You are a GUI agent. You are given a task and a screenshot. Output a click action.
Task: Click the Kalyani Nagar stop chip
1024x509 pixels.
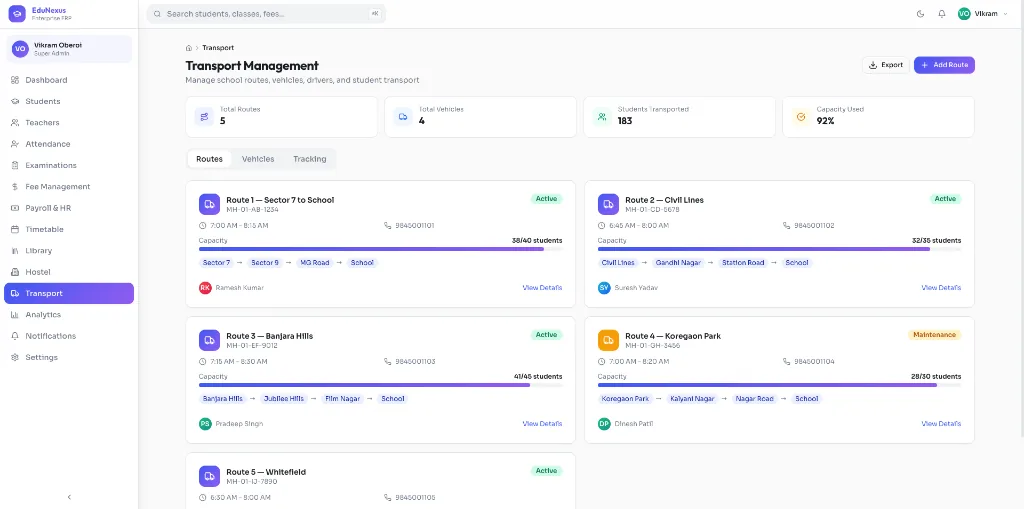point(692,399)
